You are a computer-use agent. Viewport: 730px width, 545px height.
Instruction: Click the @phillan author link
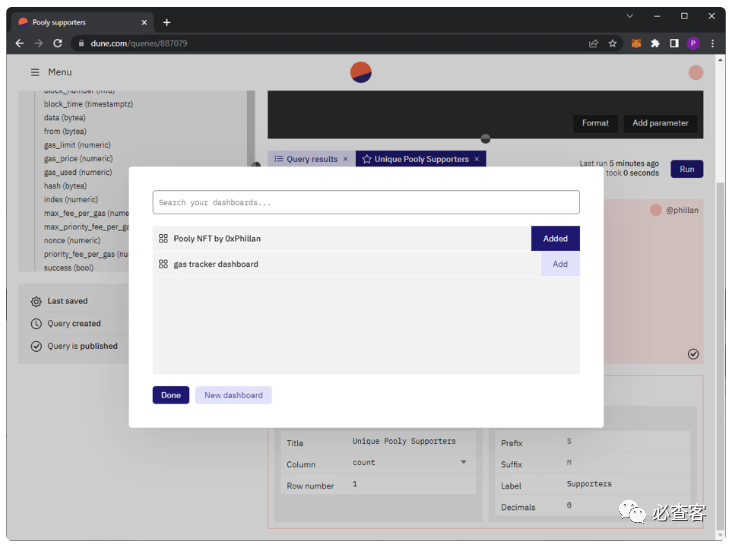pos(682,210)
